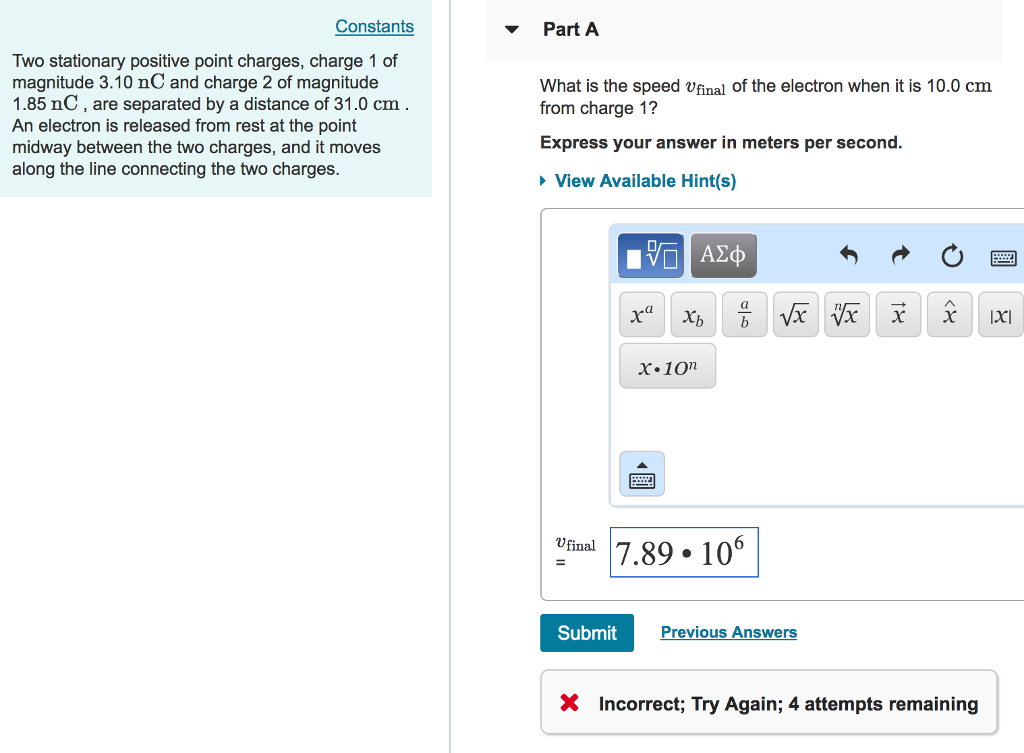Viewport: 1024px width, 753px height.
Task: Click the redo arrow in the equation editor
Action: [899, 256]
